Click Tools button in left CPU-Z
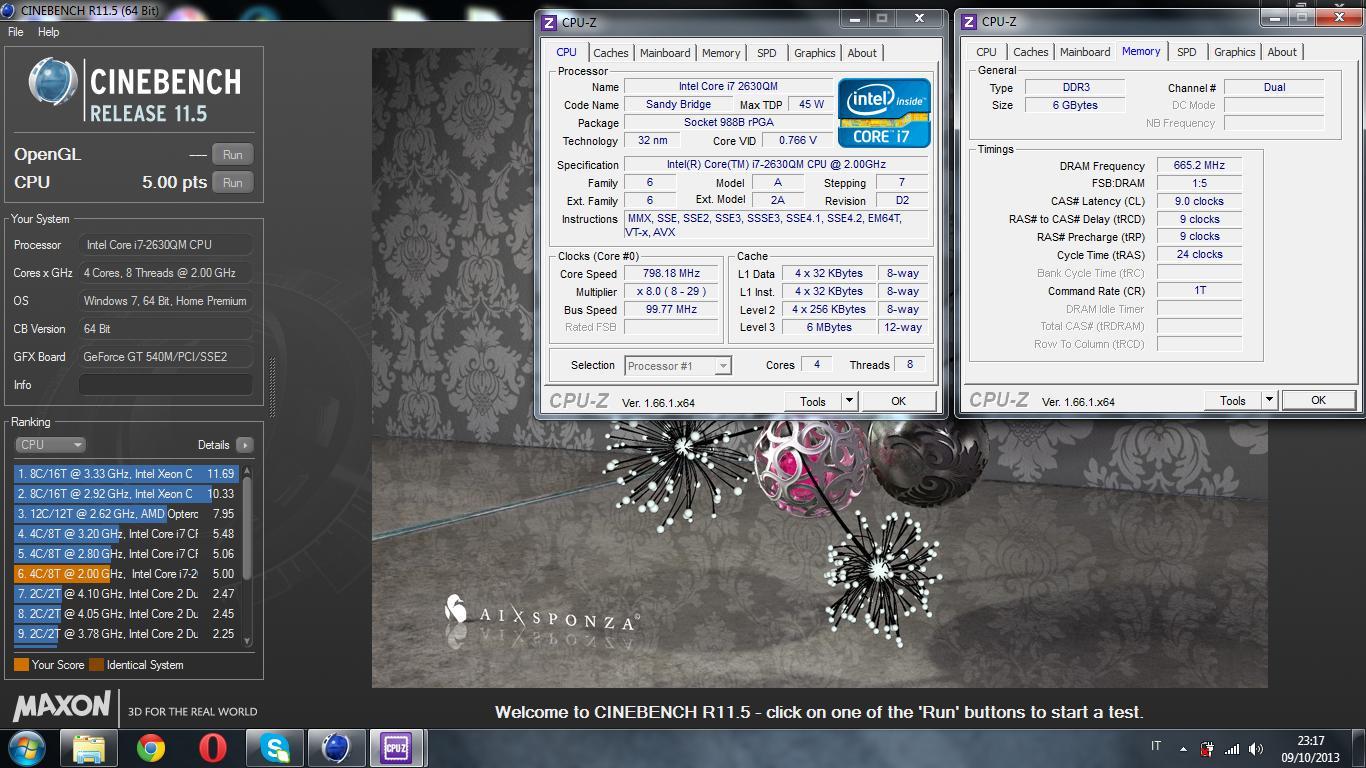 tap(813, 401)
